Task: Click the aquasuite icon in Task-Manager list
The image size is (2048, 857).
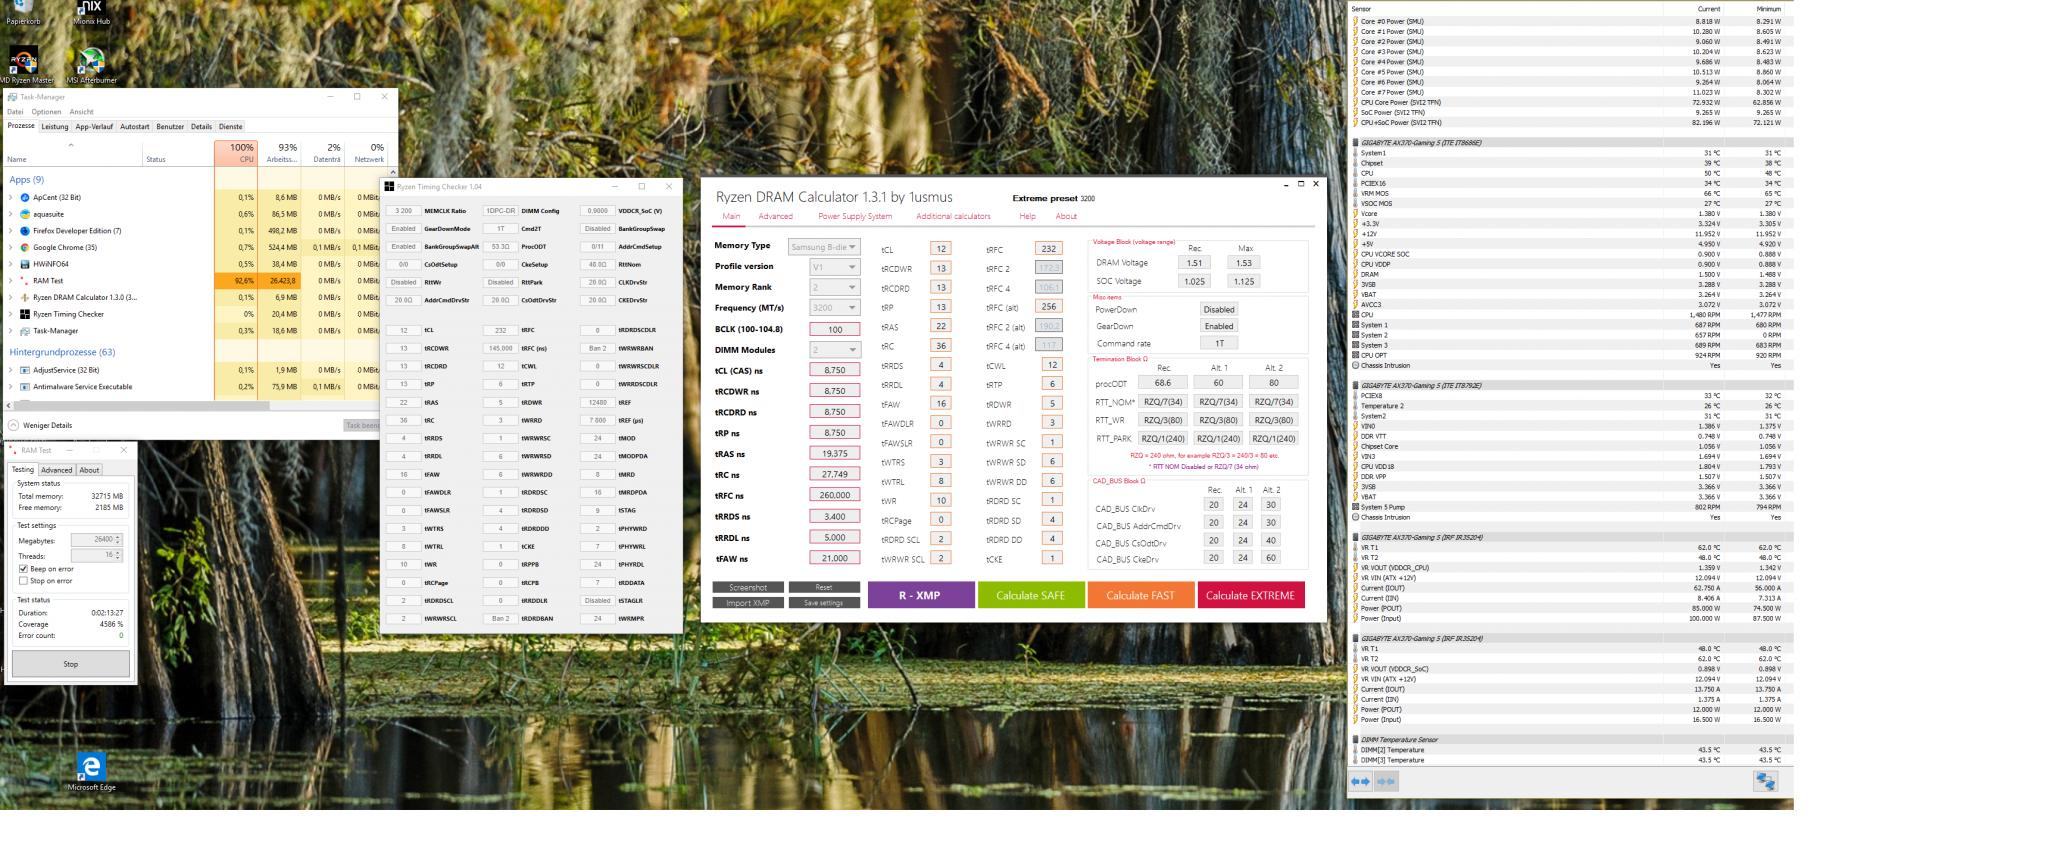Action: tap(25, 214)
